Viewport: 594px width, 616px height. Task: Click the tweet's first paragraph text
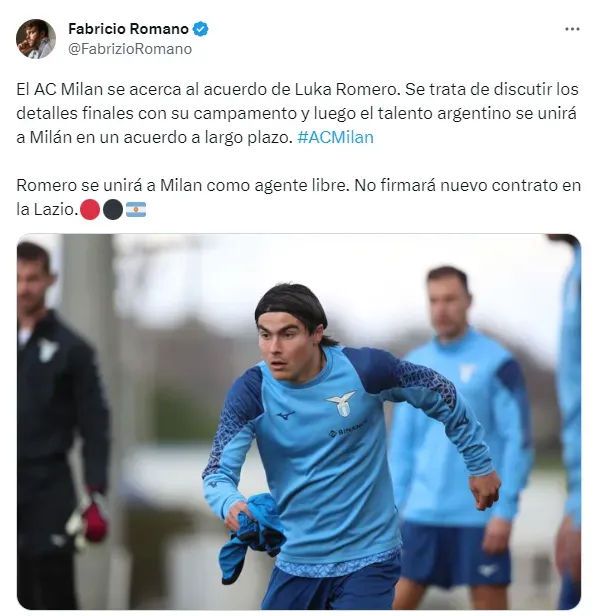[297, 114]
